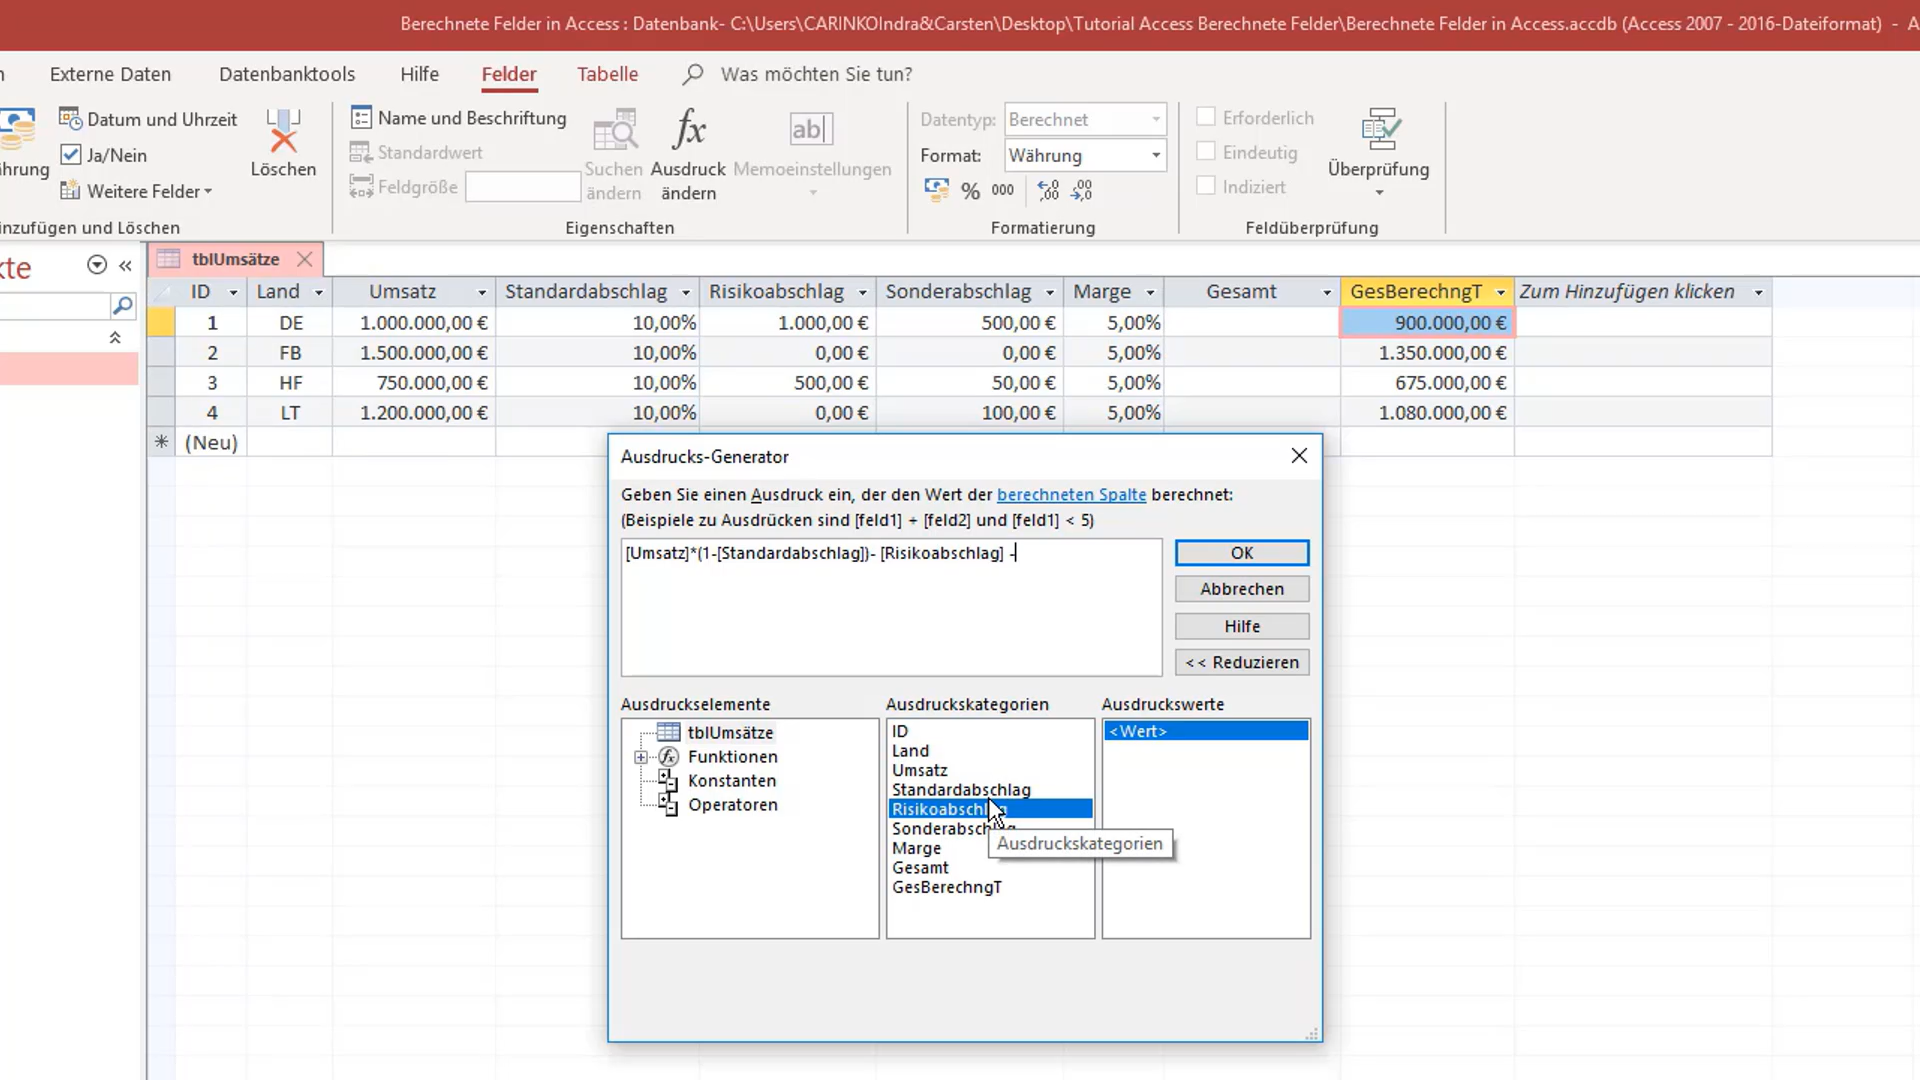Open GesBerechngT column header dropdown arrow

point(1500,292)
